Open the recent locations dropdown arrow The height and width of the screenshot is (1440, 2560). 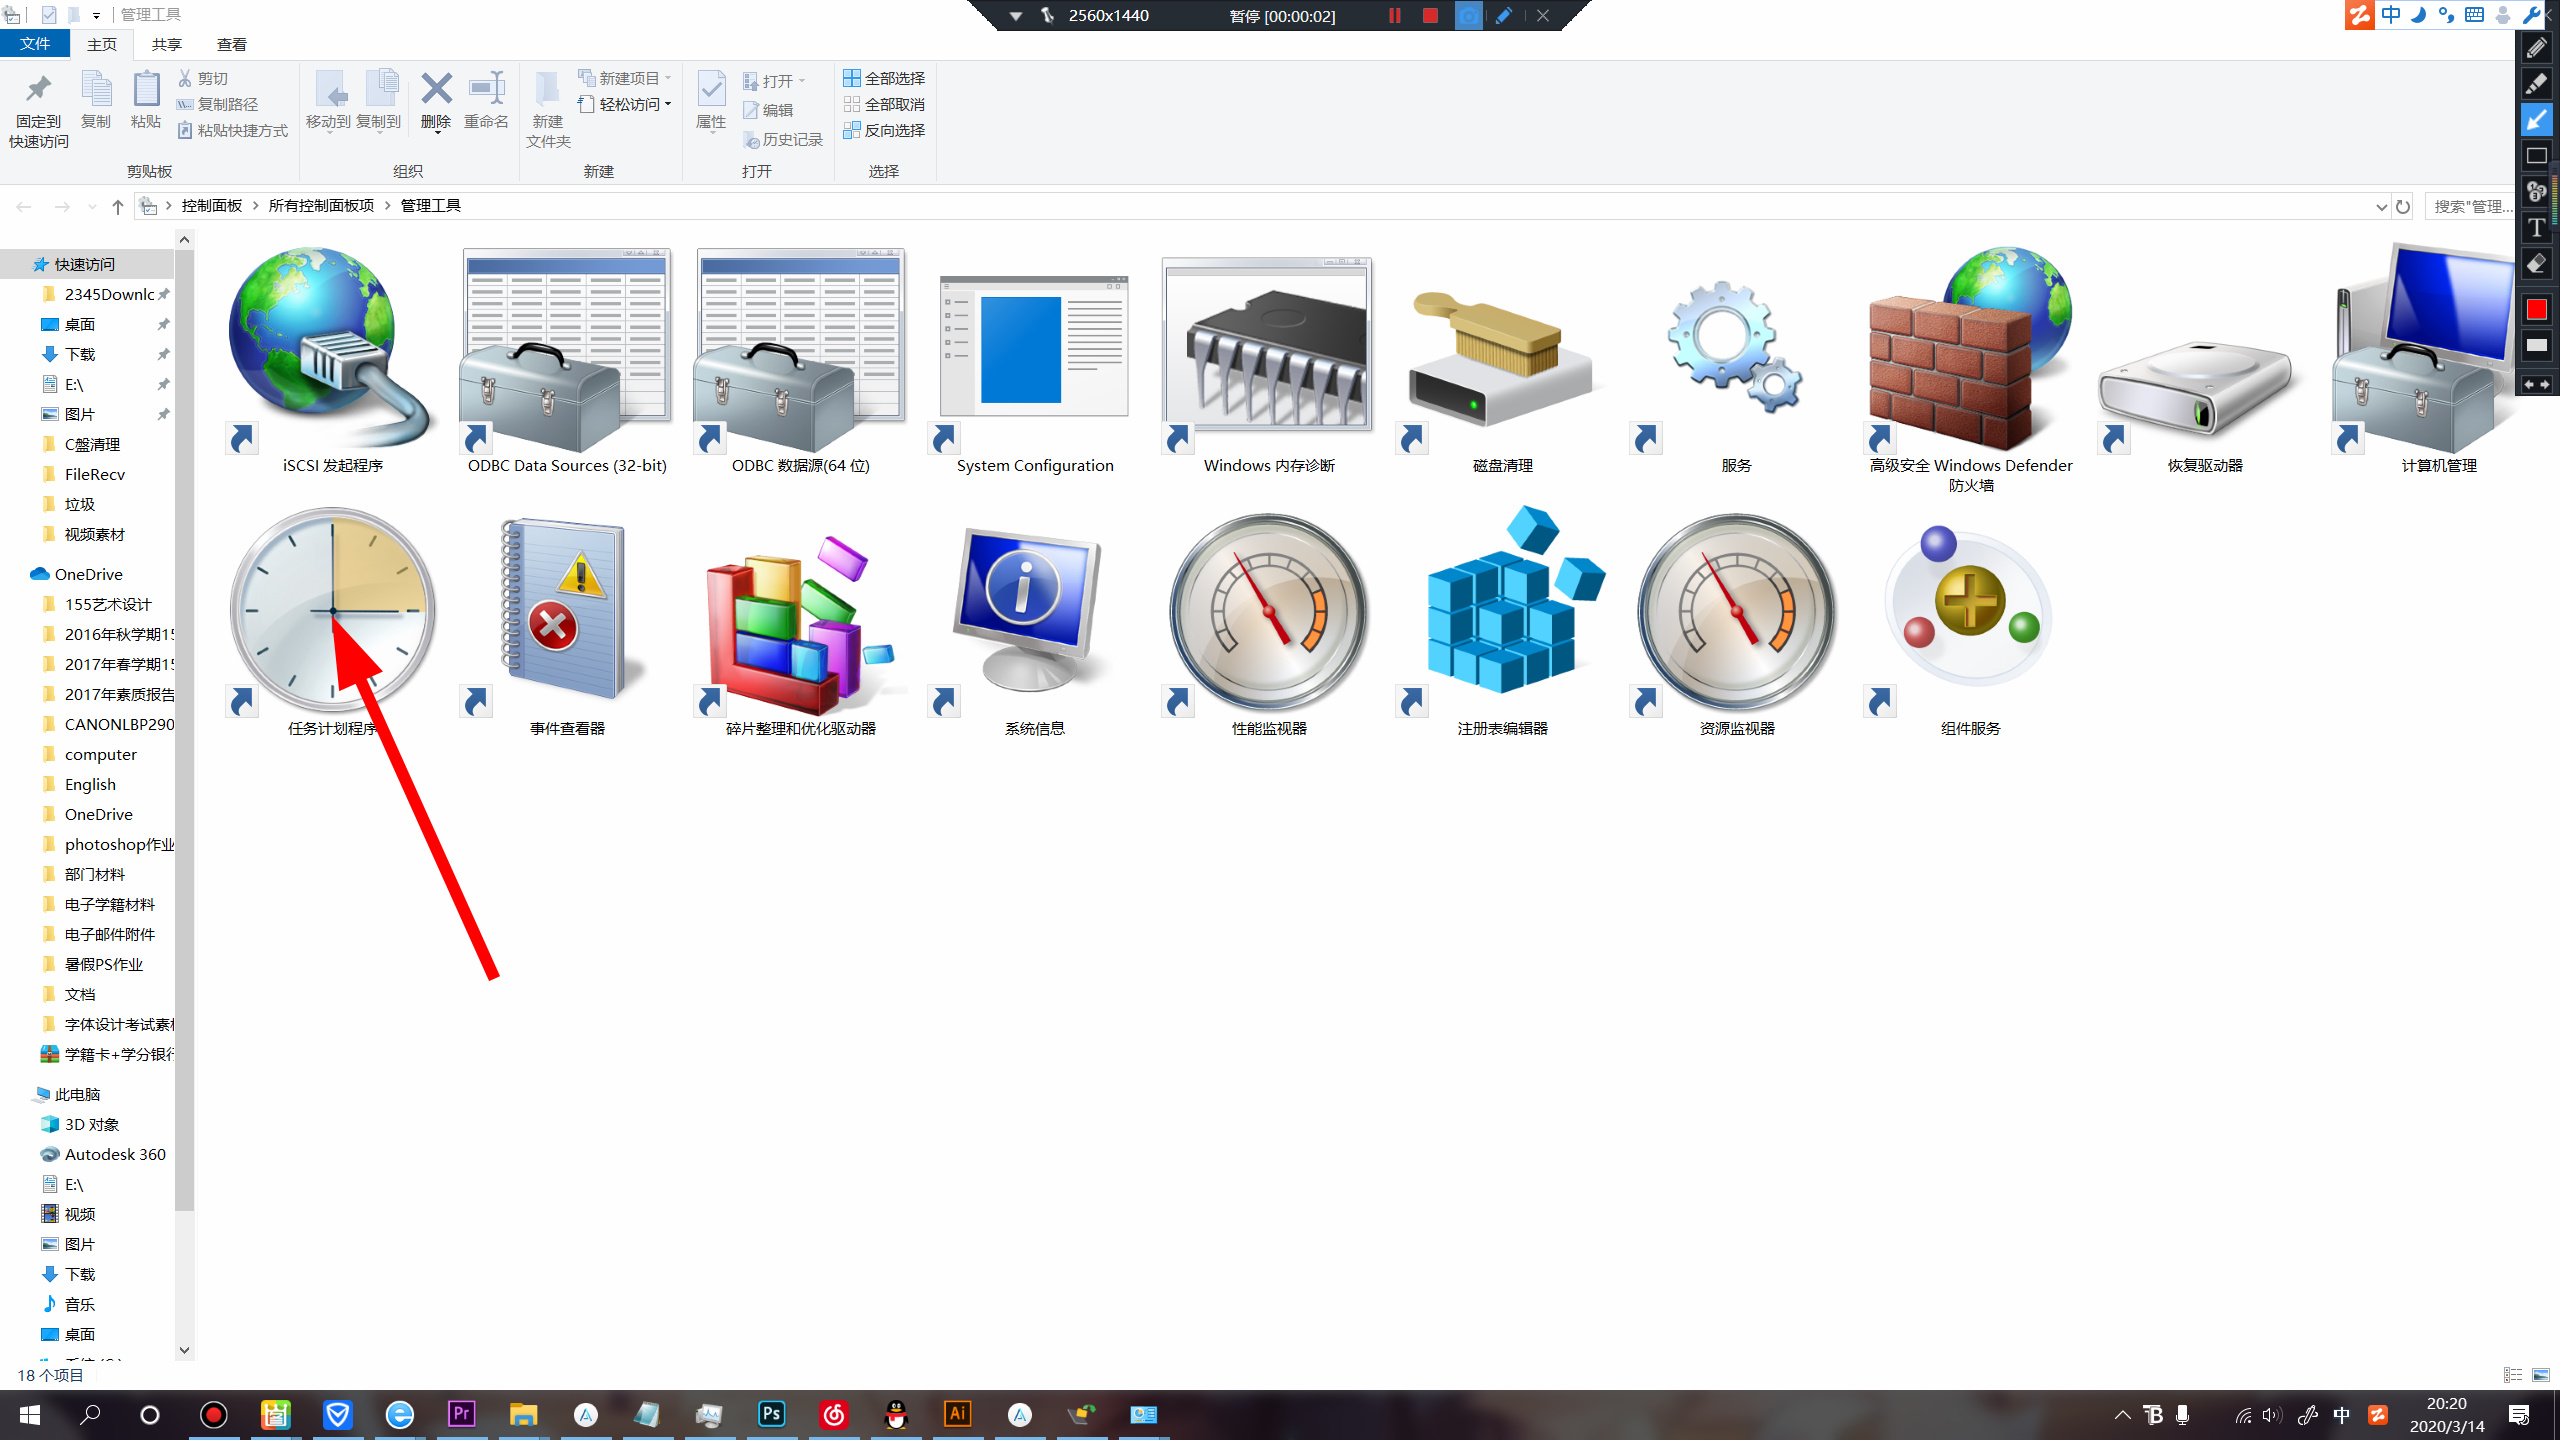(x=92, y=206)
